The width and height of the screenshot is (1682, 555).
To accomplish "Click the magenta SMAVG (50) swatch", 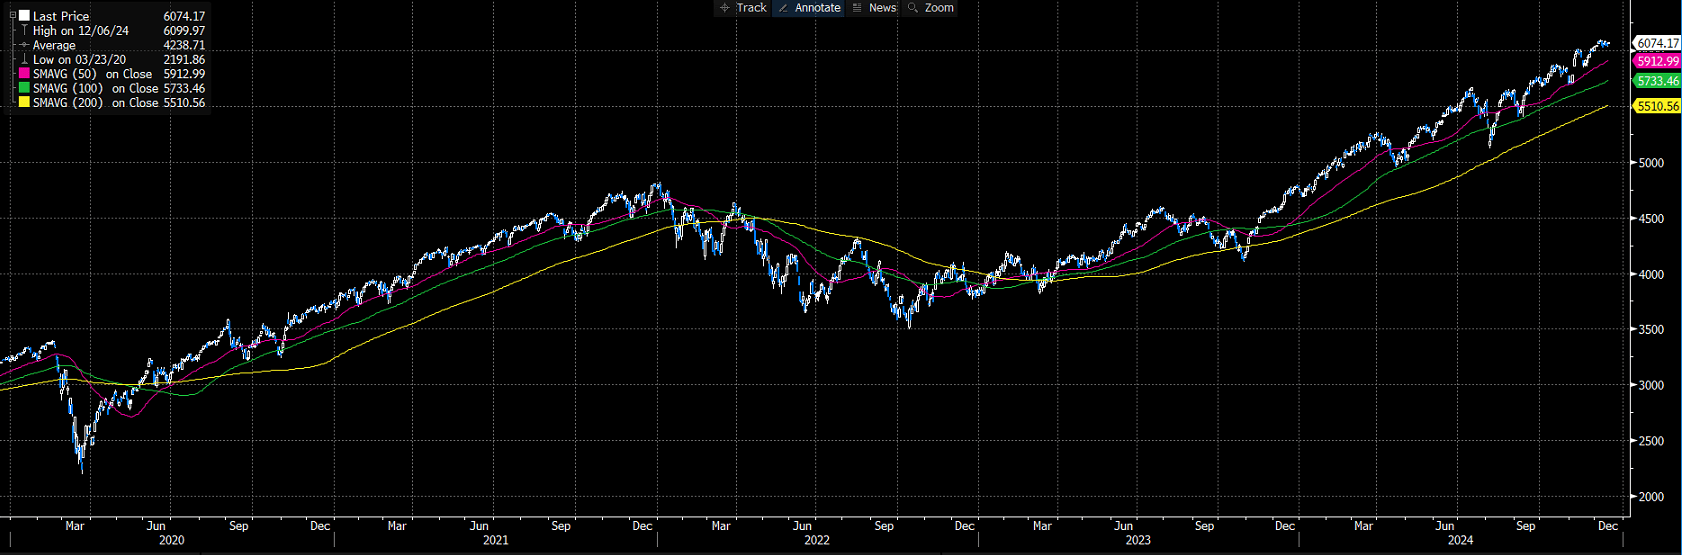I will coord(24,74).
